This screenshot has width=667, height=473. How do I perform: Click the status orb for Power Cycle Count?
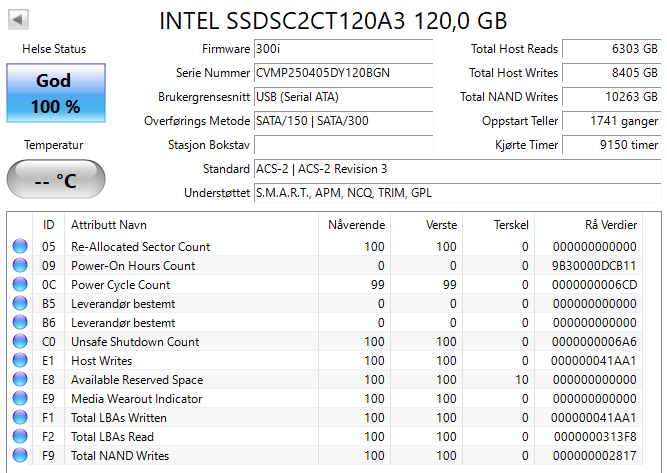tap(20, 284)
